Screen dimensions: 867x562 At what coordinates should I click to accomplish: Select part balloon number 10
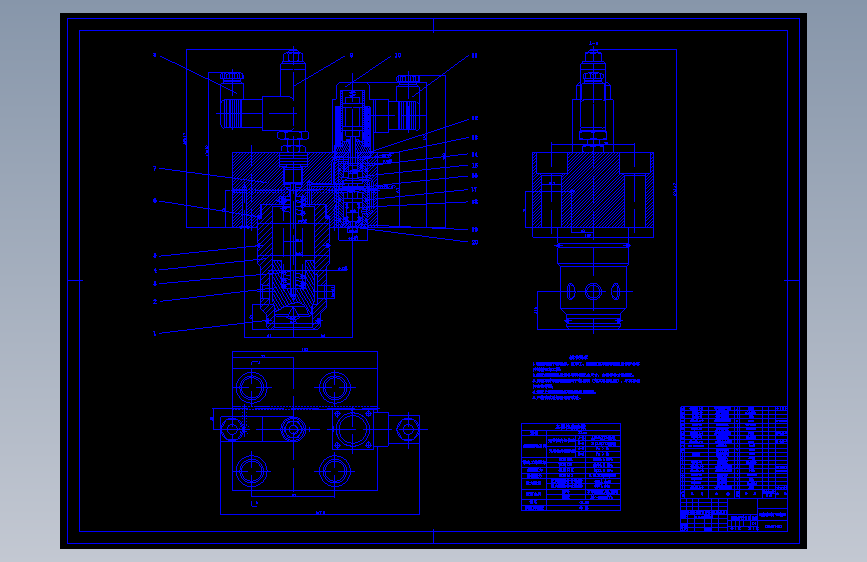[398, 56]
